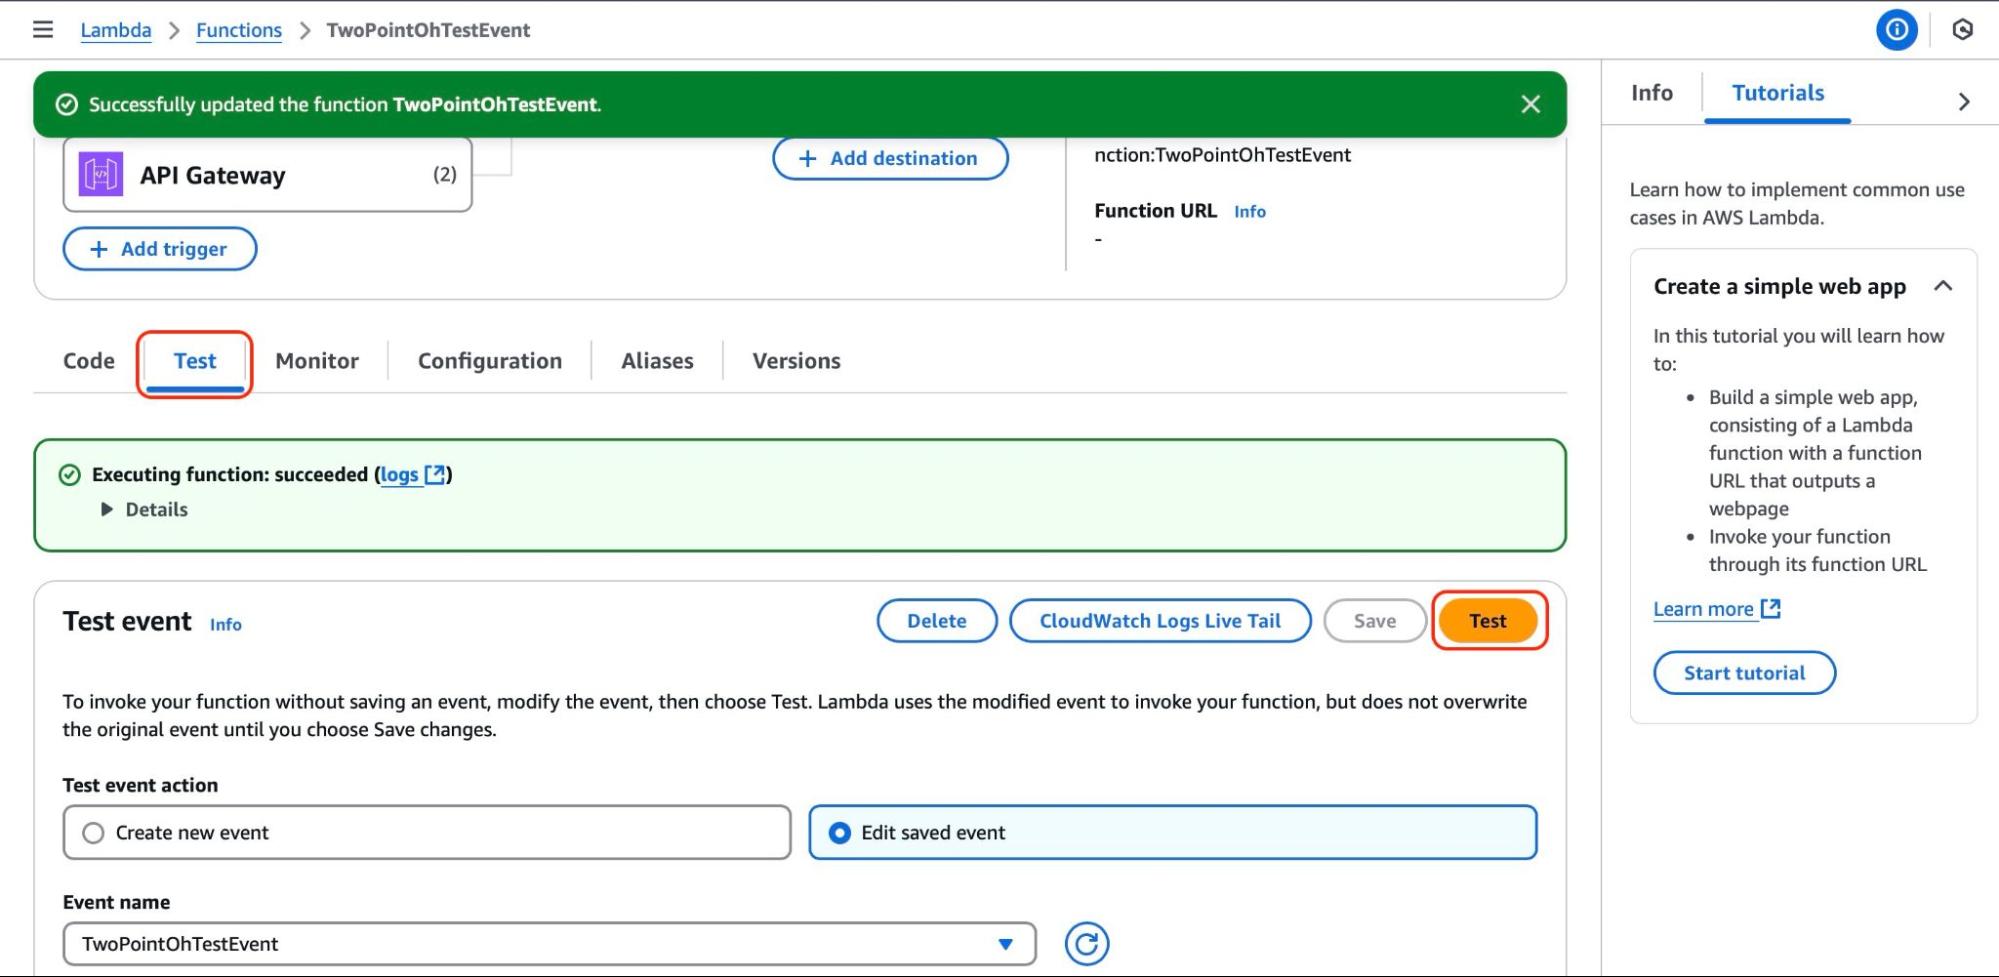Select Edit saved event radio option
This screenshot has width=1999, height=977.
(1172, 833)
